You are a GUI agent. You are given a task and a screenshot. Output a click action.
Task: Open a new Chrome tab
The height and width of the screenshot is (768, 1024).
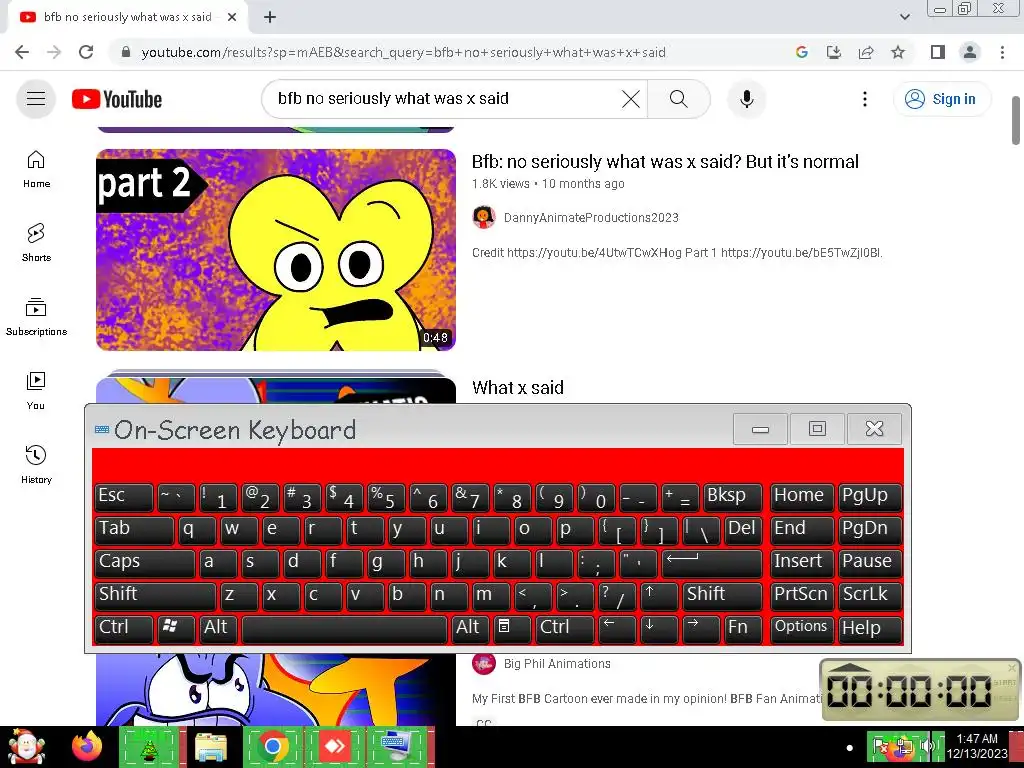pos(270,18)
